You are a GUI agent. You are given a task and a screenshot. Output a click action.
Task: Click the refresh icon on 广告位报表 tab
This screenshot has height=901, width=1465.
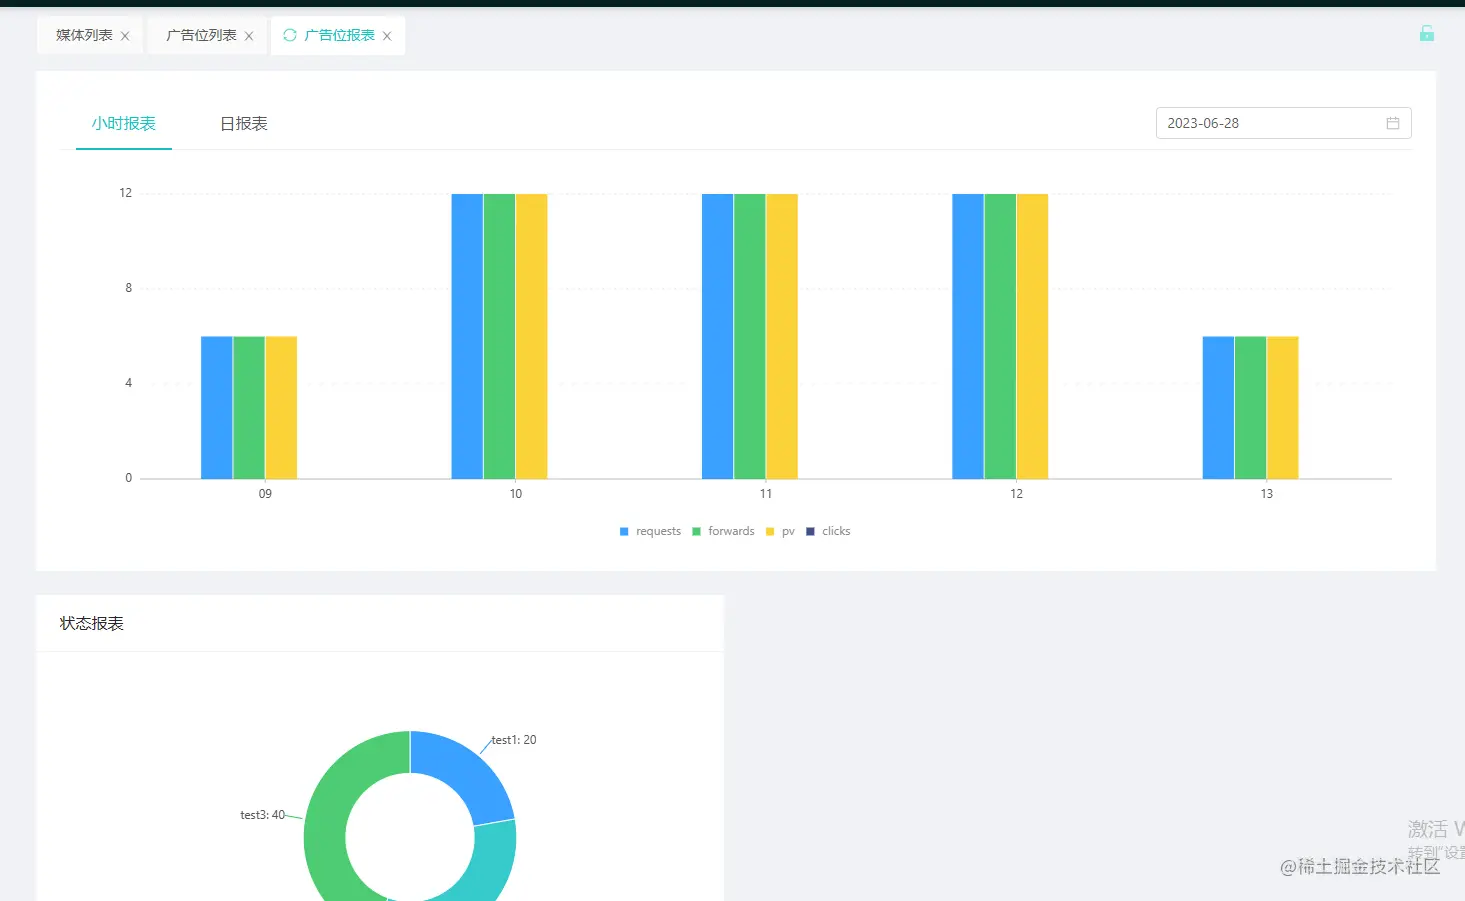290,35
